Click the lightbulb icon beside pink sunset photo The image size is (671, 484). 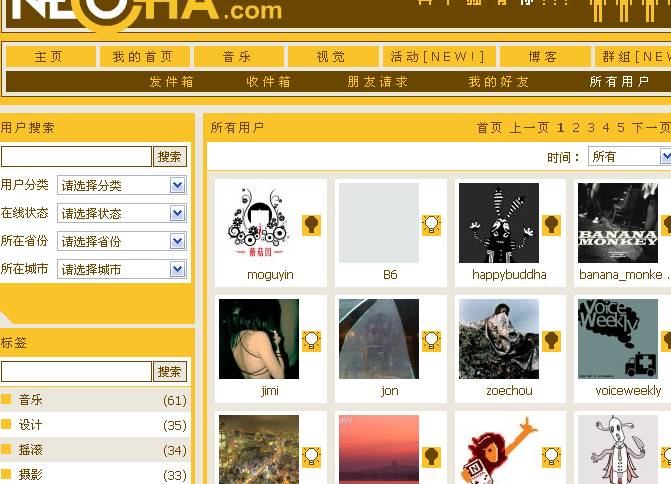tap(431, 457)
